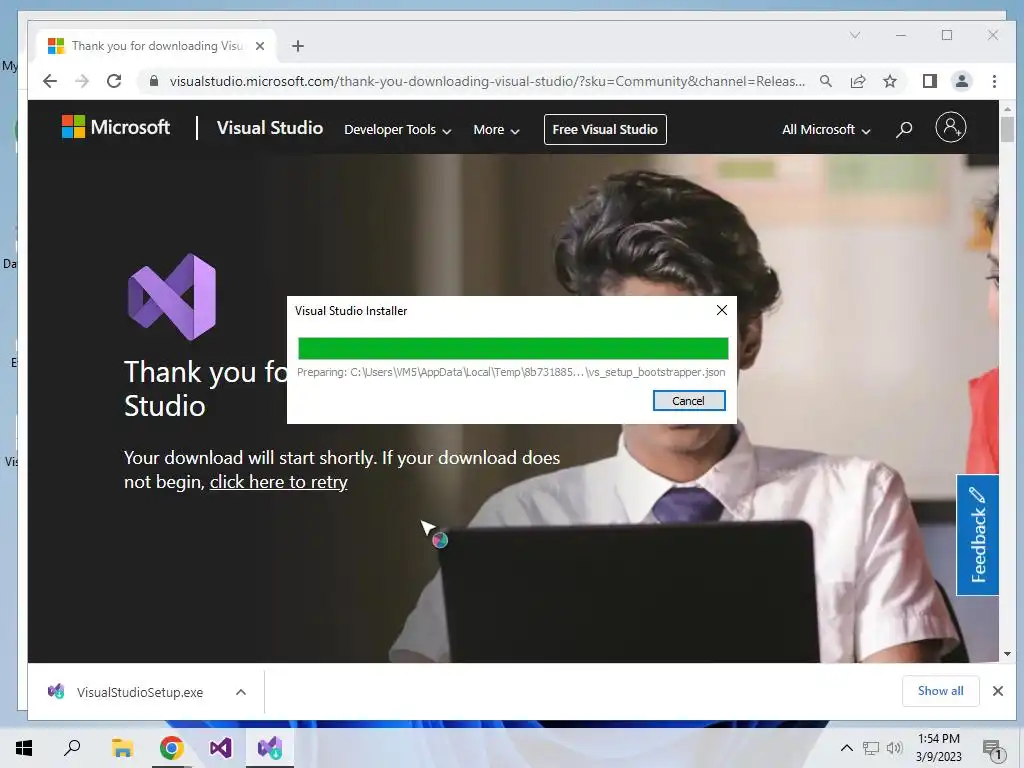Open the browser side panel icon
The image size is (1024, 768).
(929, 81)
